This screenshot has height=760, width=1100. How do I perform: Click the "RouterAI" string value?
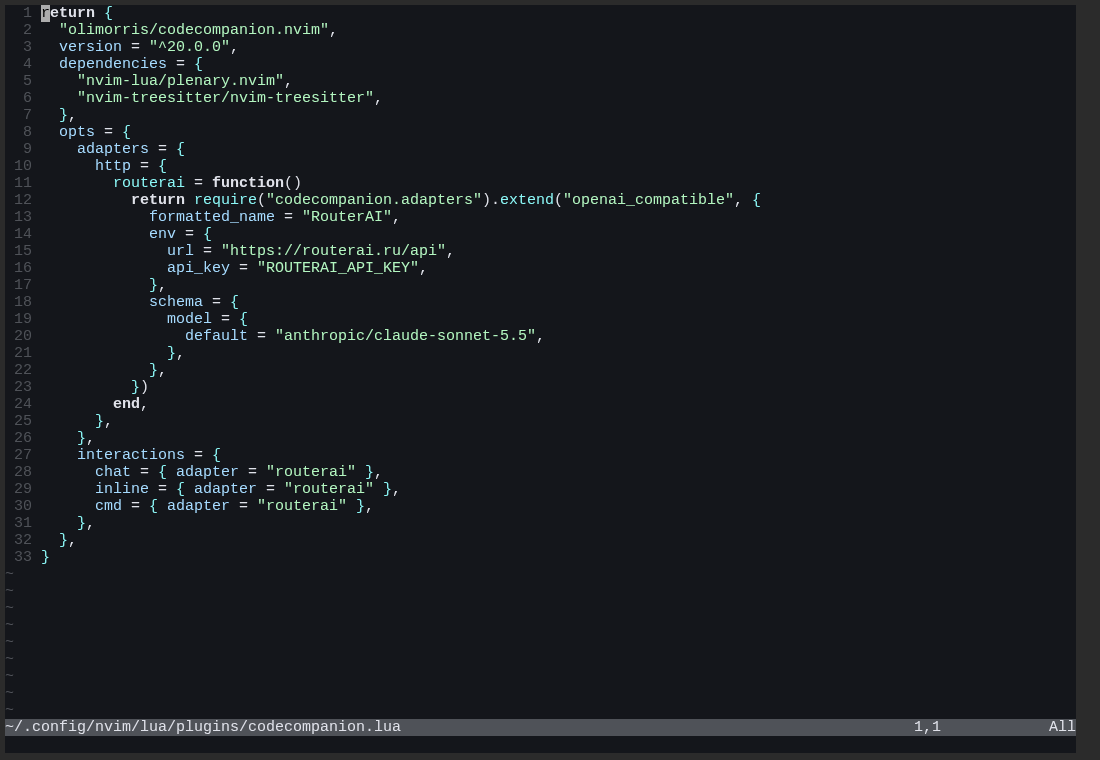pos(347,216)
